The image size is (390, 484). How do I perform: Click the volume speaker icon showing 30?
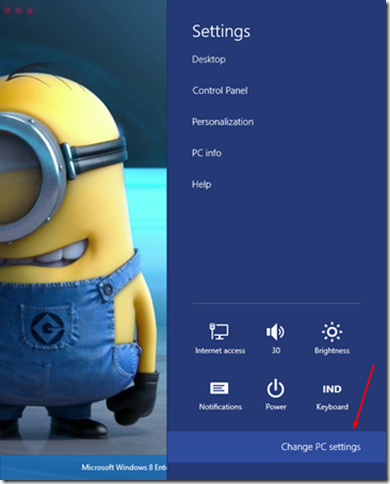275,332
